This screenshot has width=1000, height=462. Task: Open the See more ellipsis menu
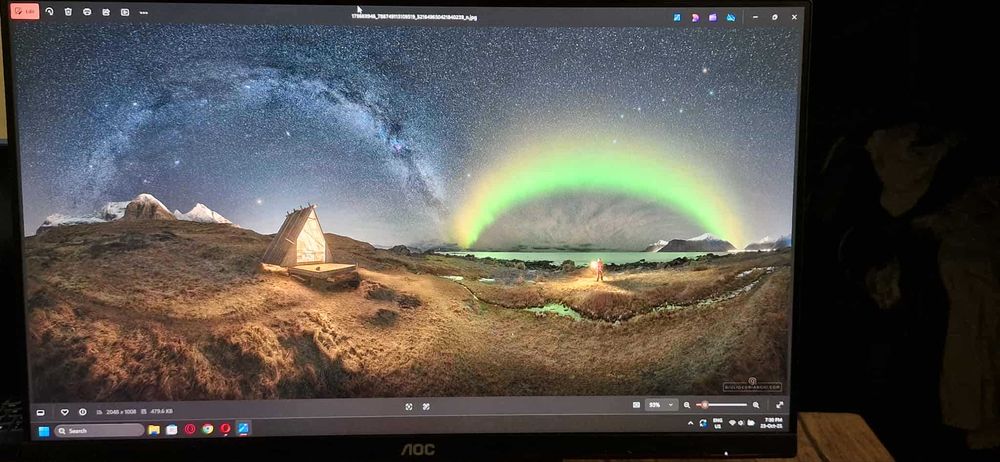[143, 13]
